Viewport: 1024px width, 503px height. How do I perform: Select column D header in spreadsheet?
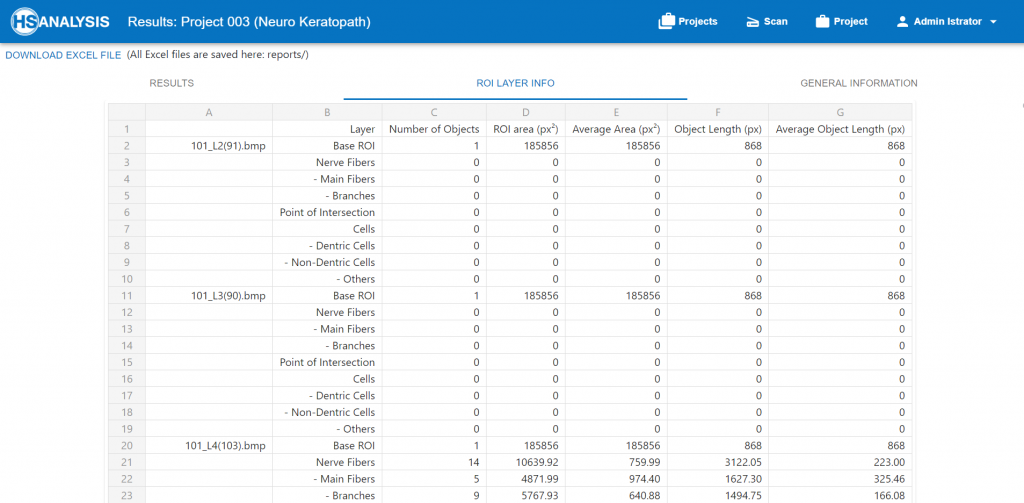point(526,112)
